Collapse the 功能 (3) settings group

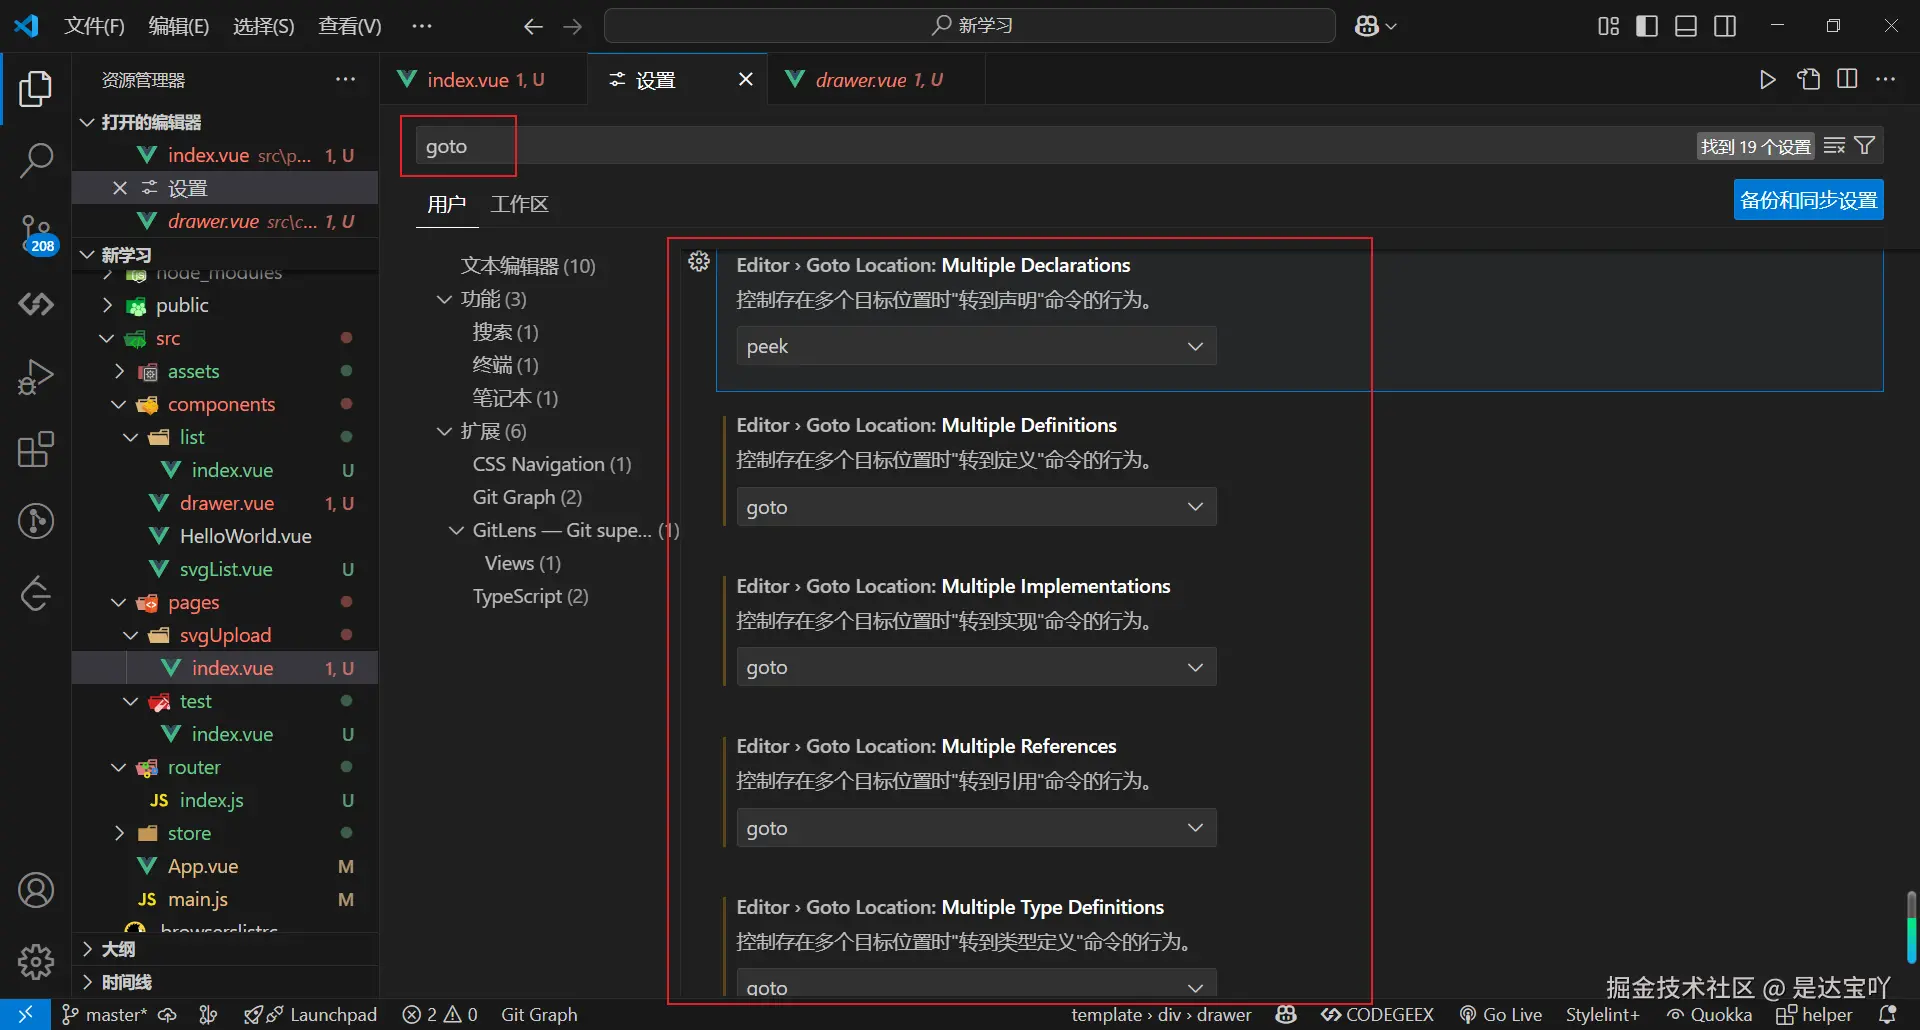pyautogui.click(x=444, y=299)
